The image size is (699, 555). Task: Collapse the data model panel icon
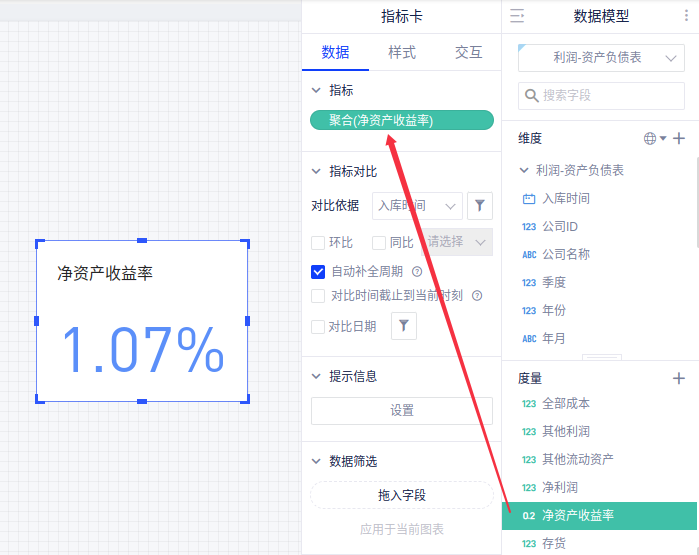[517, 16]
